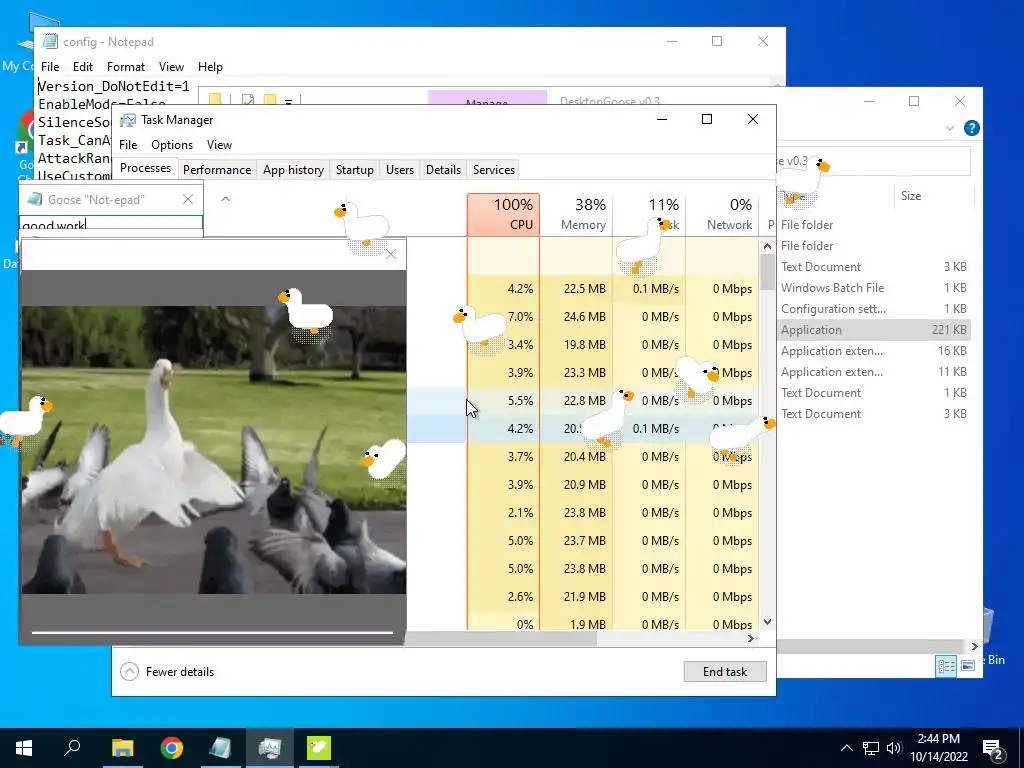Select the 24.6 MB memory cell
This screenshot has height=768, width=1024.
click(x=577, y=317)
